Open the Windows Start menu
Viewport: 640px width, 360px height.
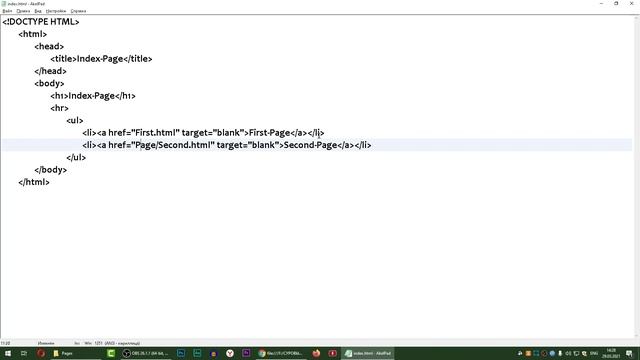coord(8,353)
